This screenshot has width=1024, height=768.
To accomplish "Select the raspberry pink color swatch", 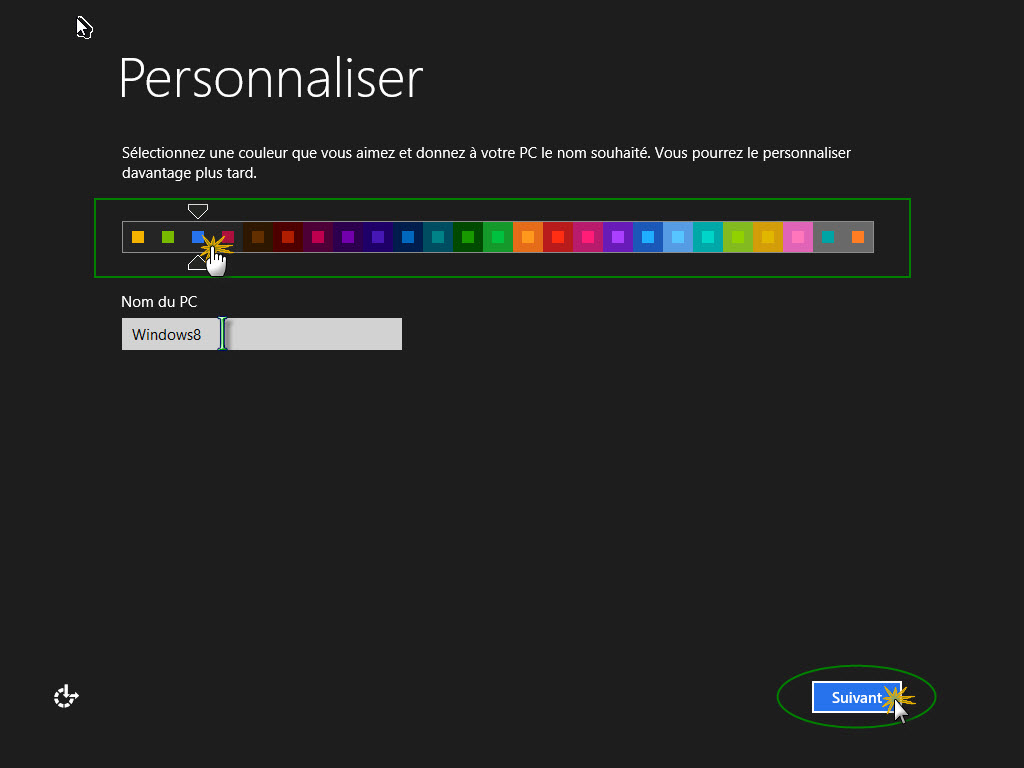I will tap(588, 237).
